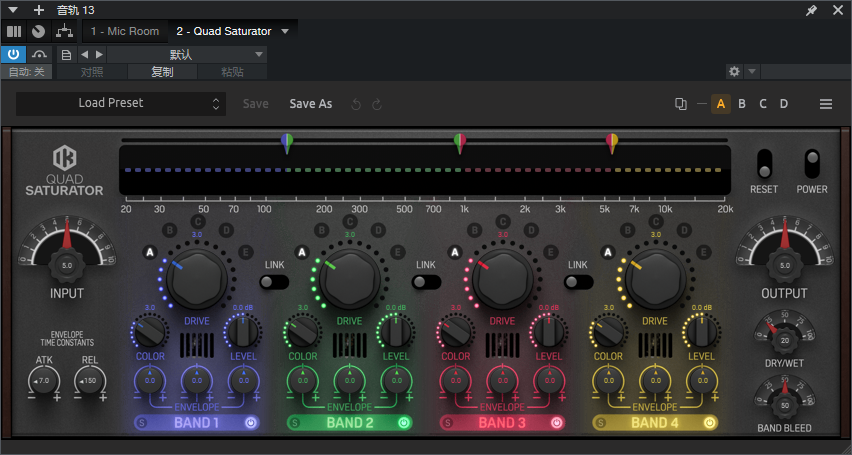The width and height of the screenshot is (852, 455).
Task: Select the 2 - Quad Saturator tab
Action: [224, 32]
